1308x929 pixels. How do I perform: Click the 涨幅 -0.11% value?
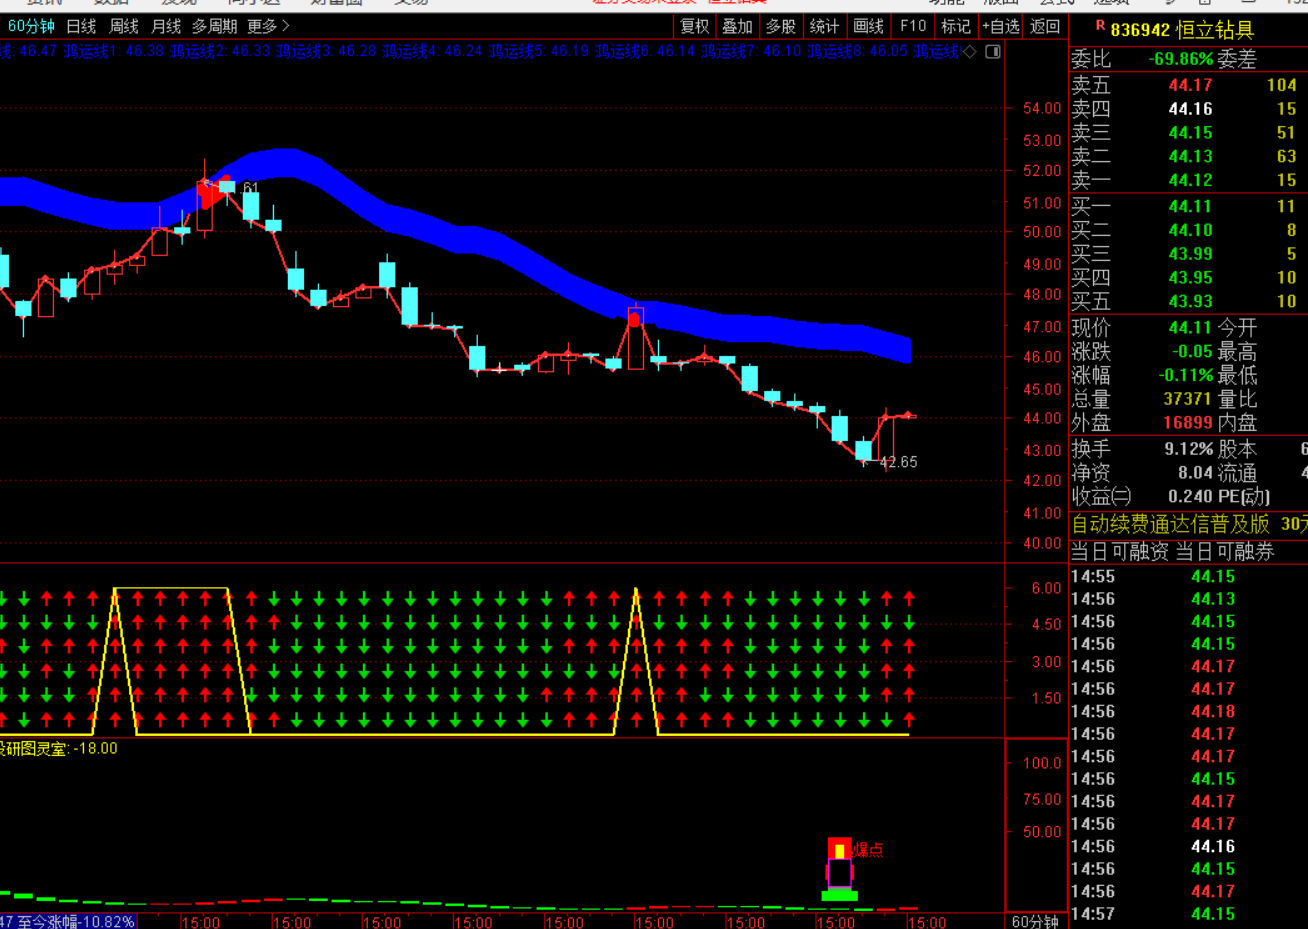point(1186,376)
